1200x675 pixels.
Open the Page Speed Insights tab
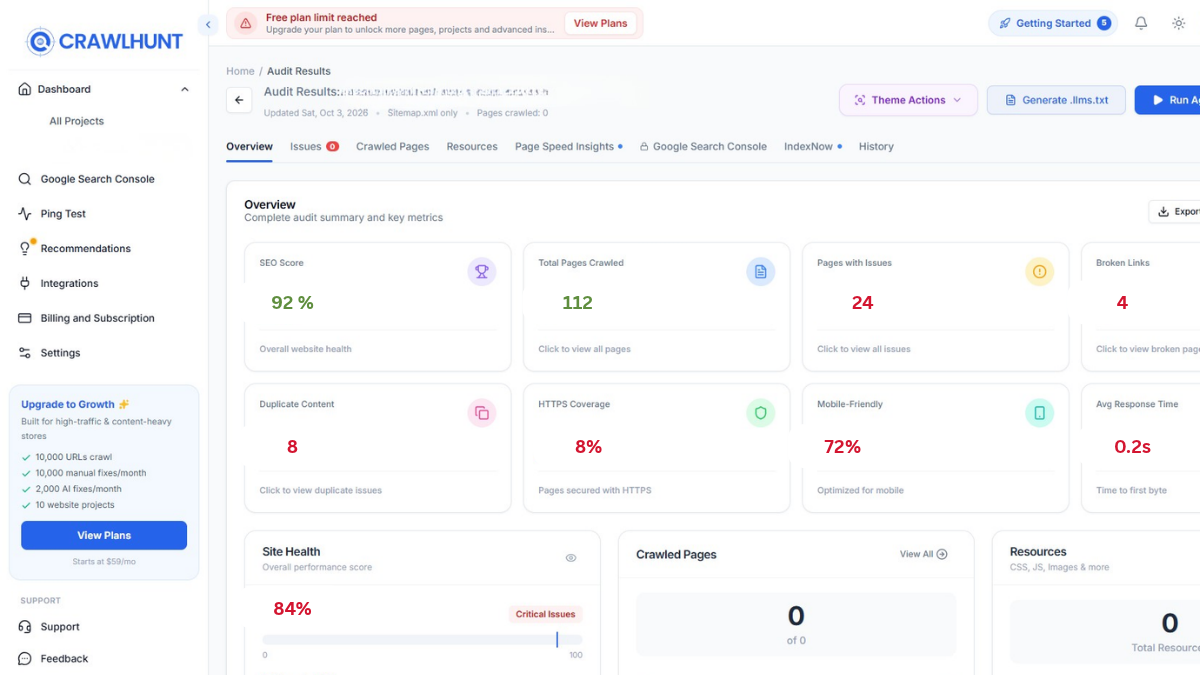[x=568, y=146]
